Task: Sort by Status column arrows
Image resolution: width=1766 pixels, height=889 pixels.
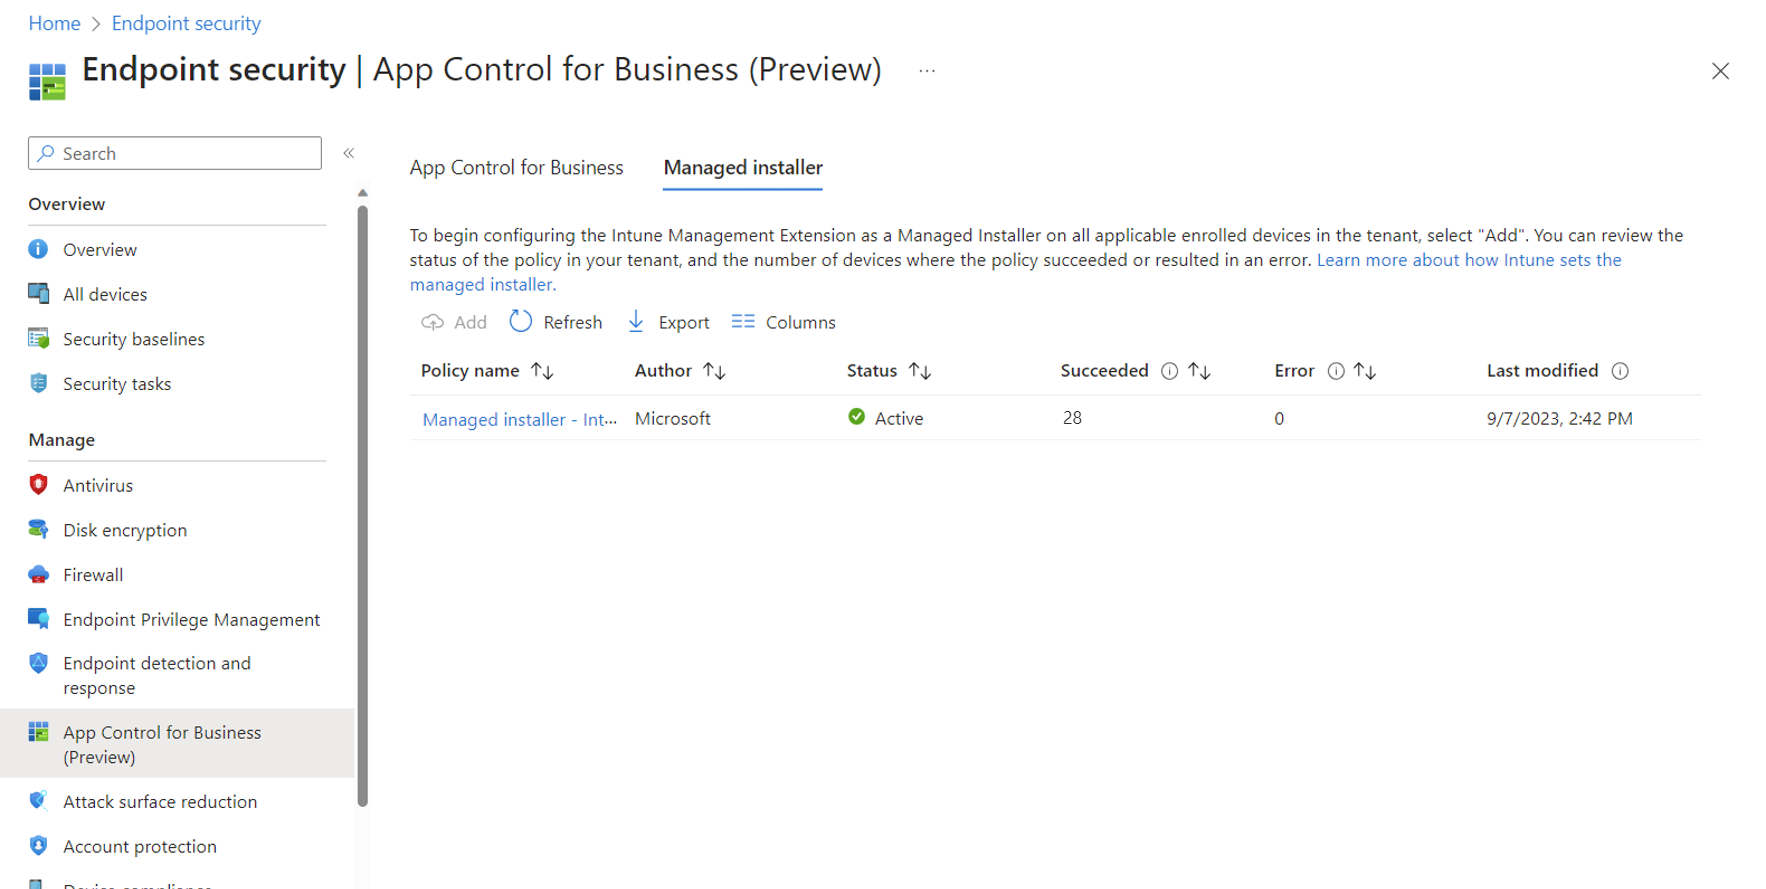Action: pos(920,371)
